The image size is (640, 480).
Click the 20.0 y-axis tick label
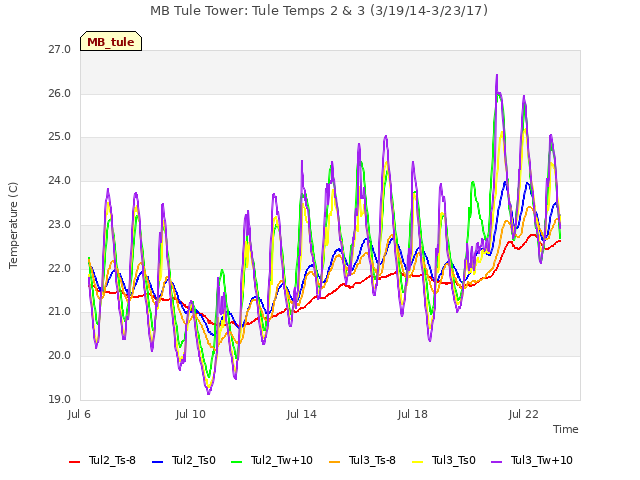pyautogui.click(x=60, y=355)
